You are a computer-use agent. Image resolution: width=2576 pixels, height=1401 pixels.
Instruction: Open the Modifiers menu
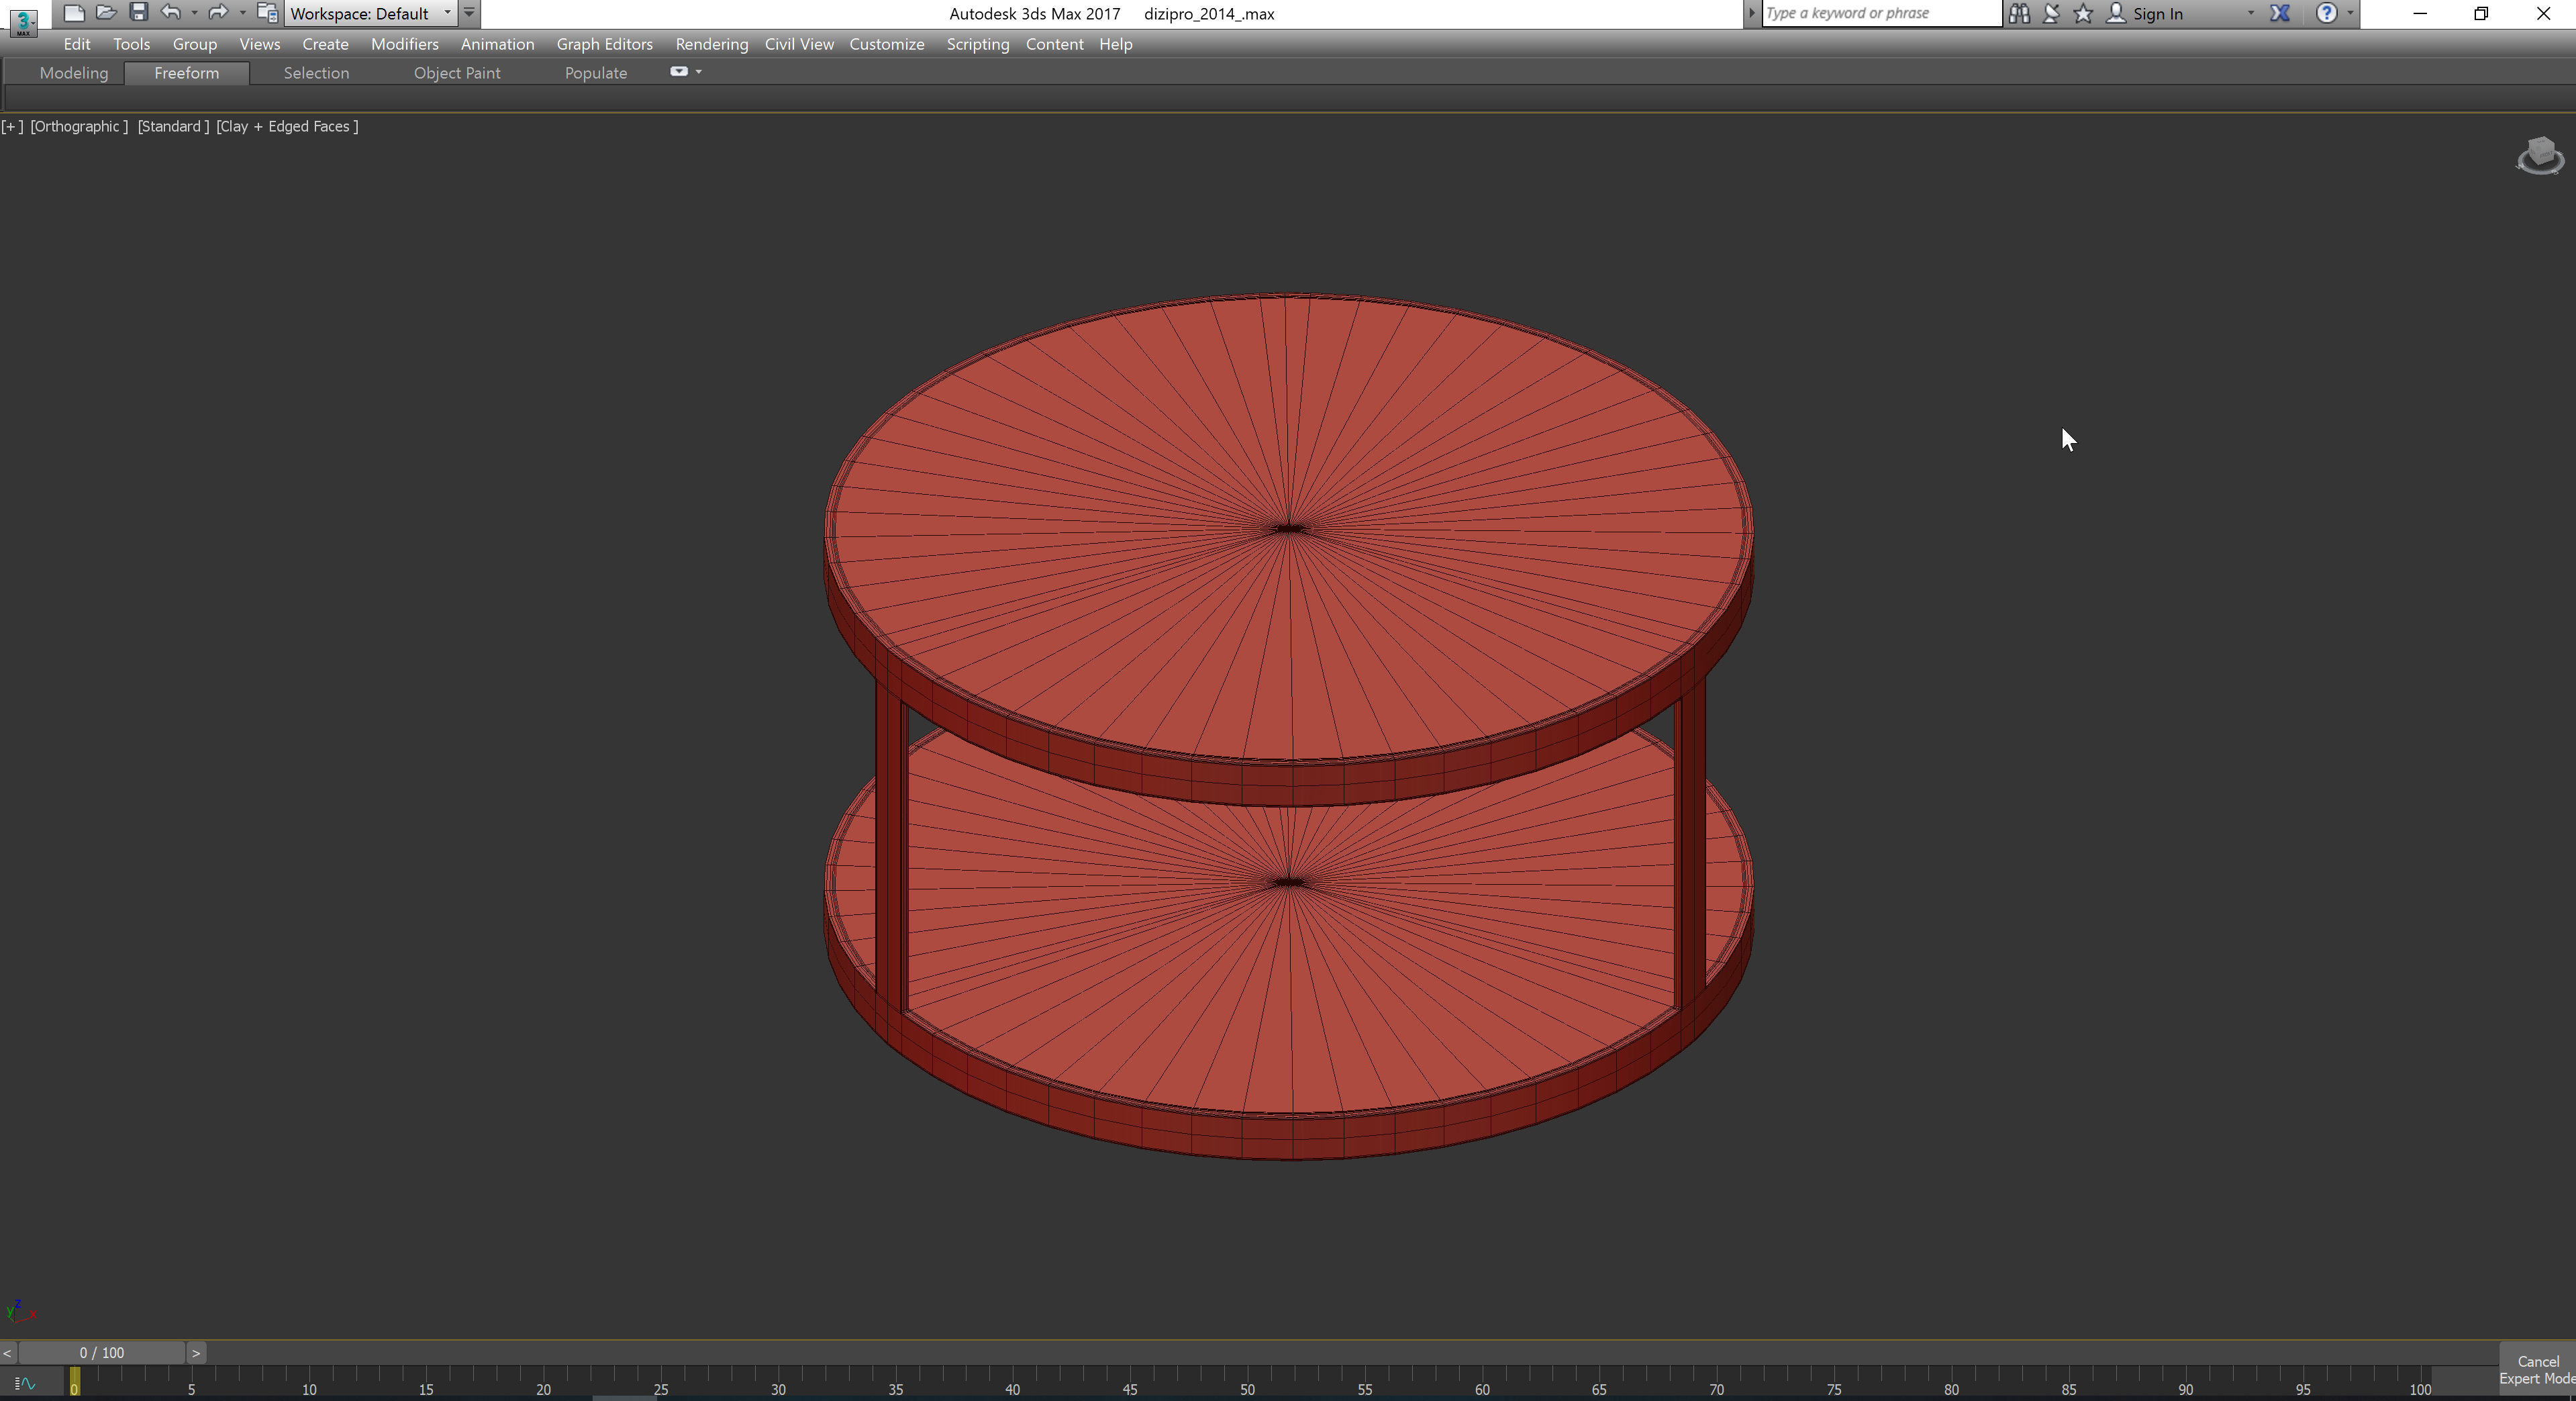(404, 44)
